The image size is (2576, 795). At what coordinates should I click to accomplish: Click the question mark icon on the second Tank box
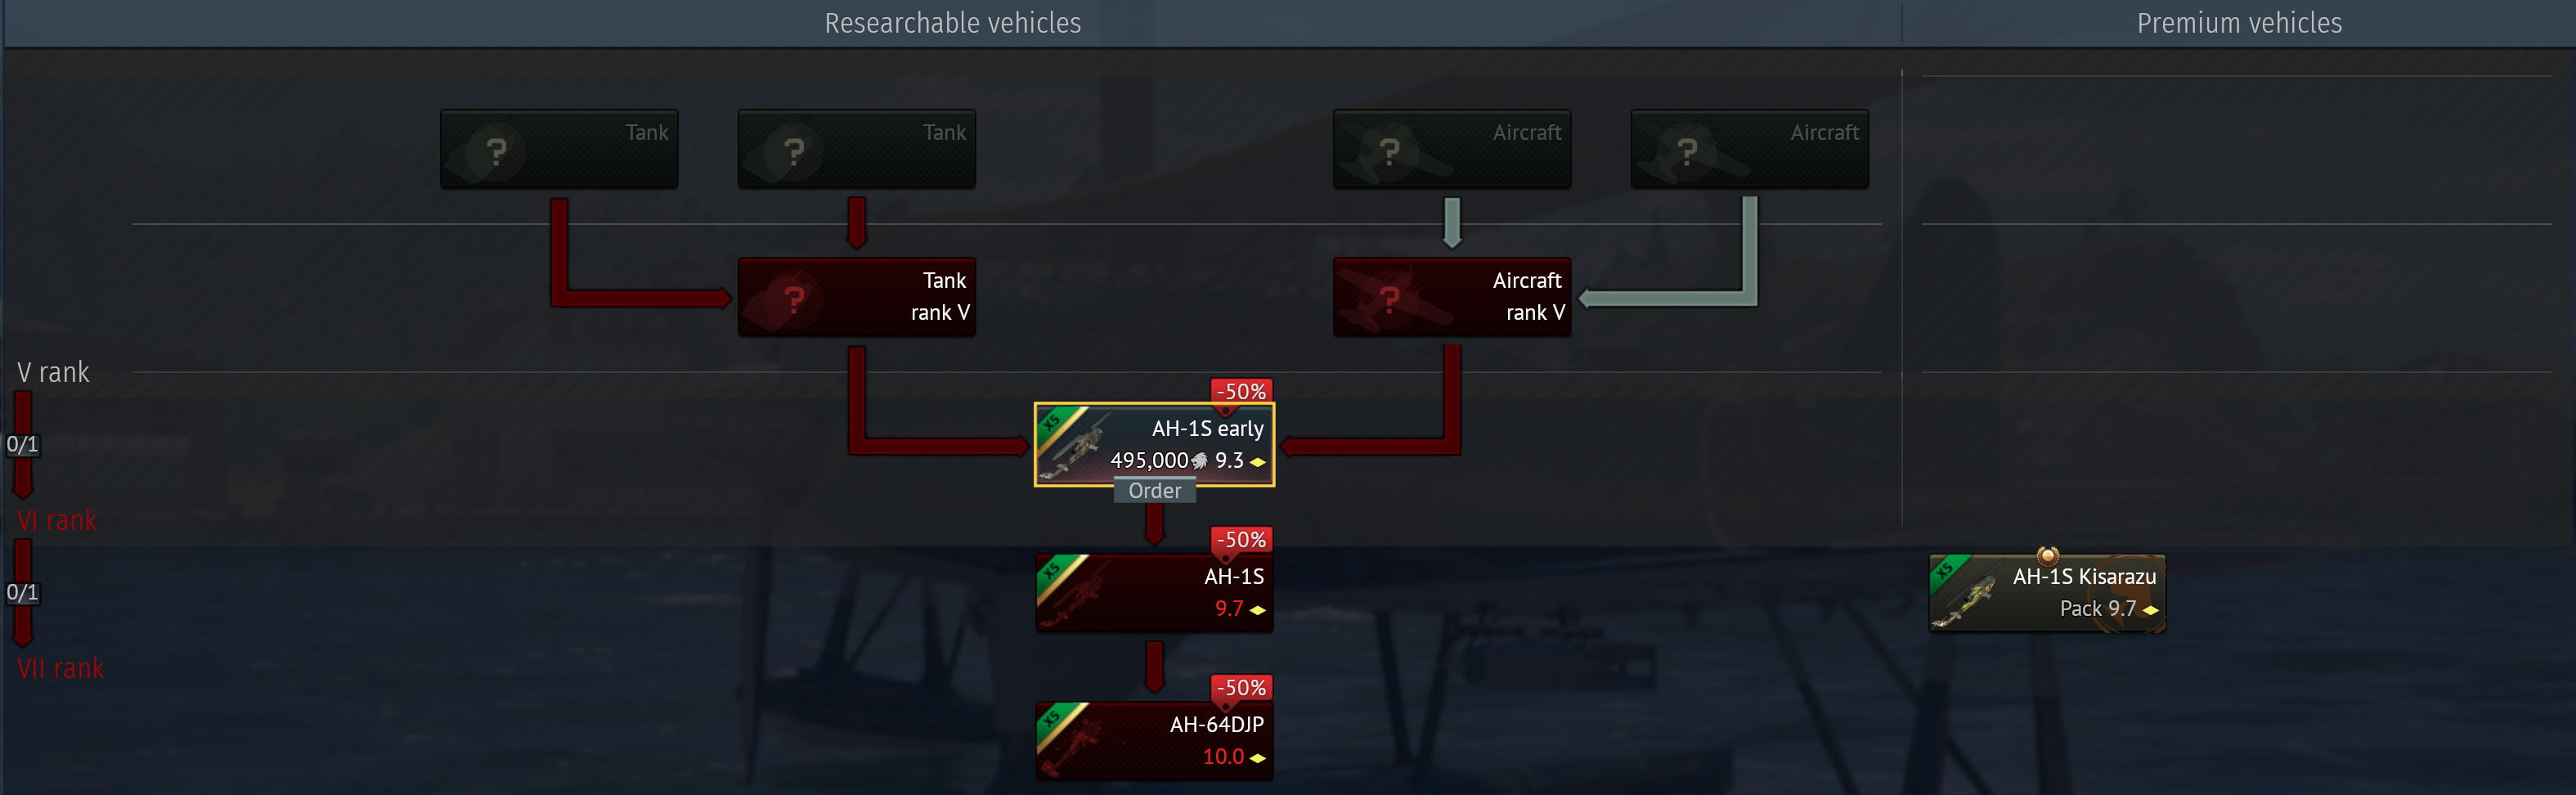(794, 152)
